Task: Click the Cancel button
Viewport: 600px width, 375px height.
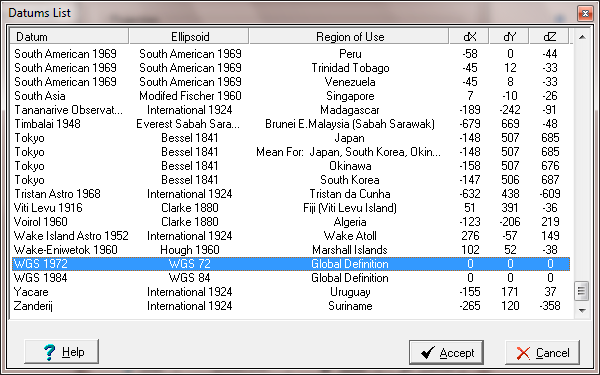Action: 542,352
